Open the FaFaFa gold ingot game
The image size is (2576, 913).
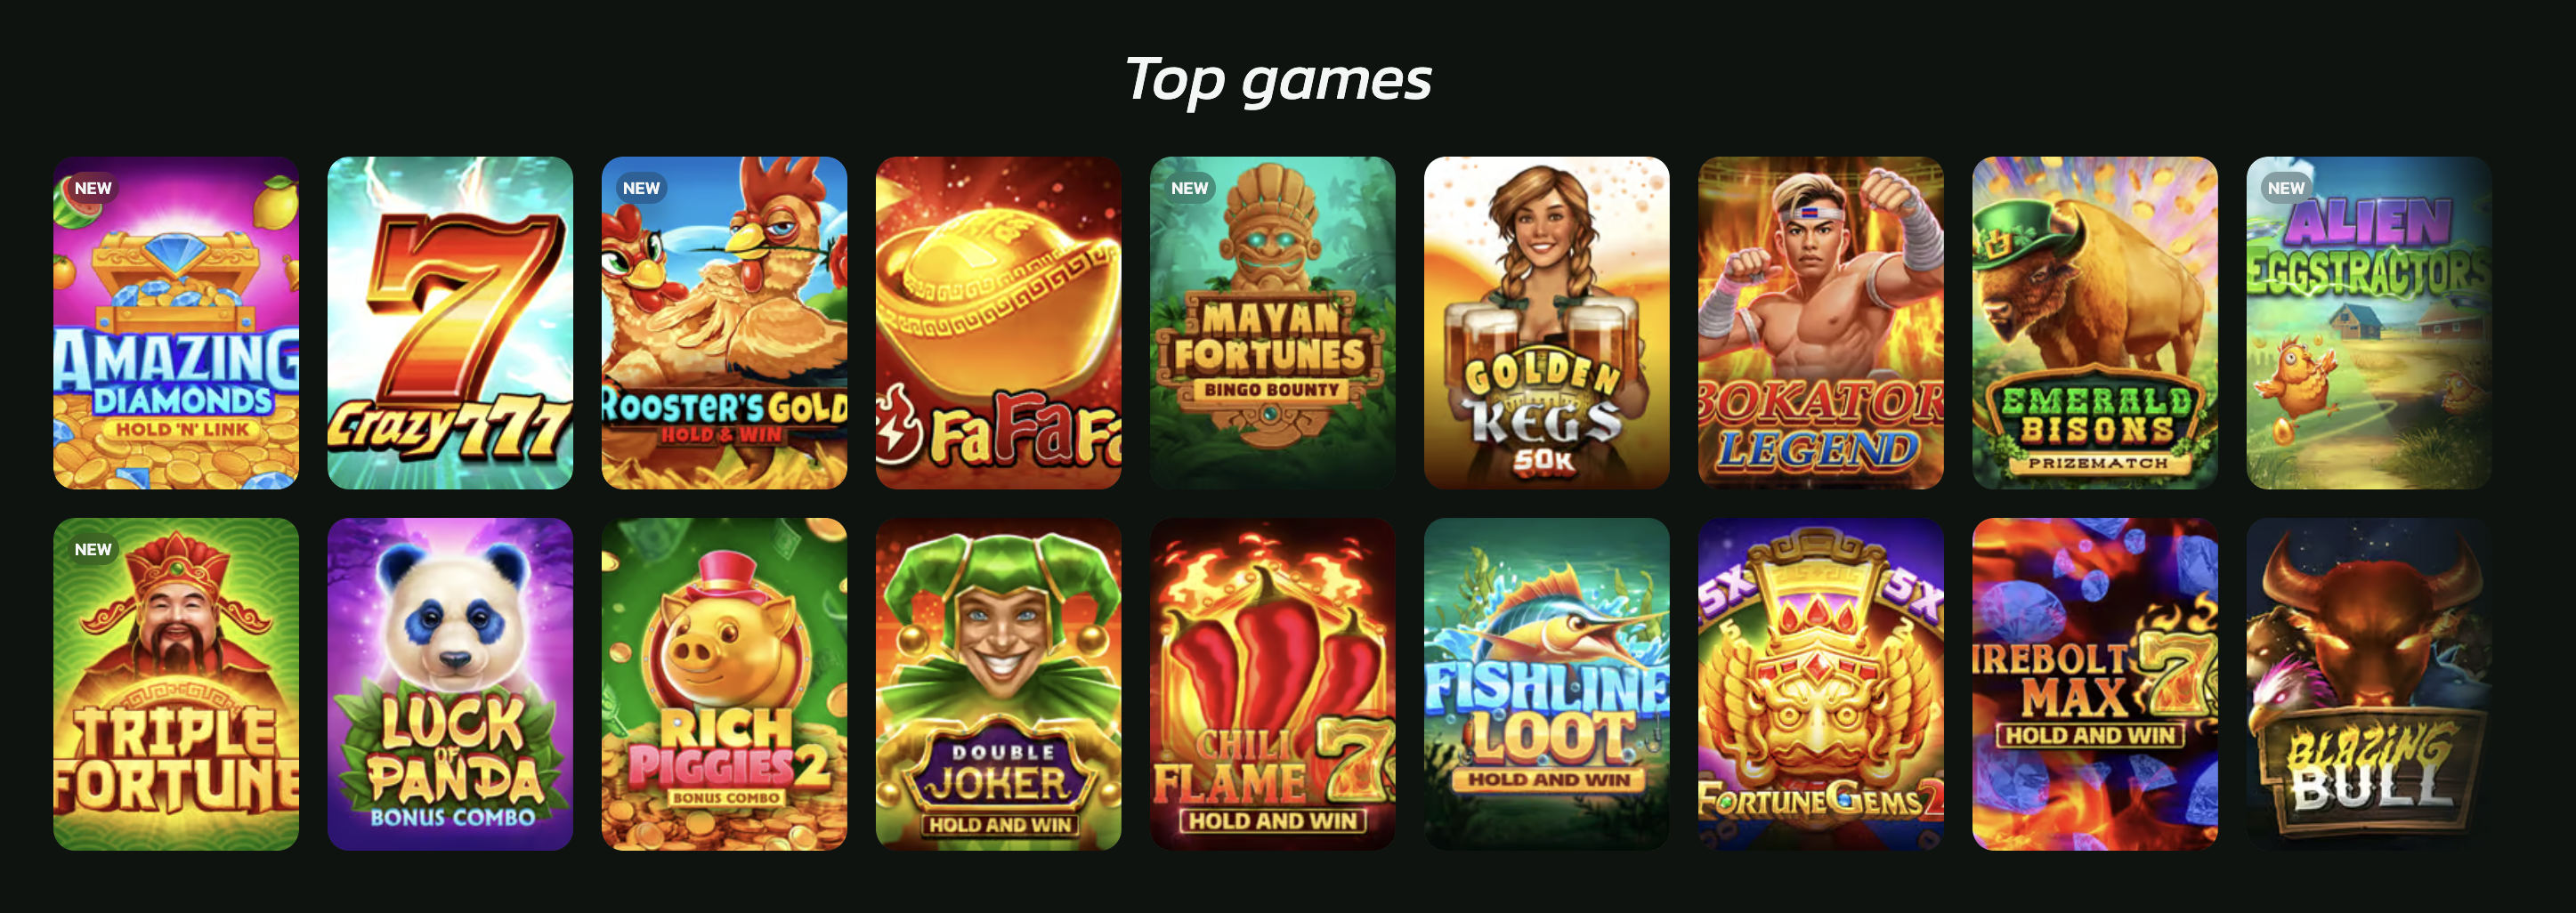(998, 323)
